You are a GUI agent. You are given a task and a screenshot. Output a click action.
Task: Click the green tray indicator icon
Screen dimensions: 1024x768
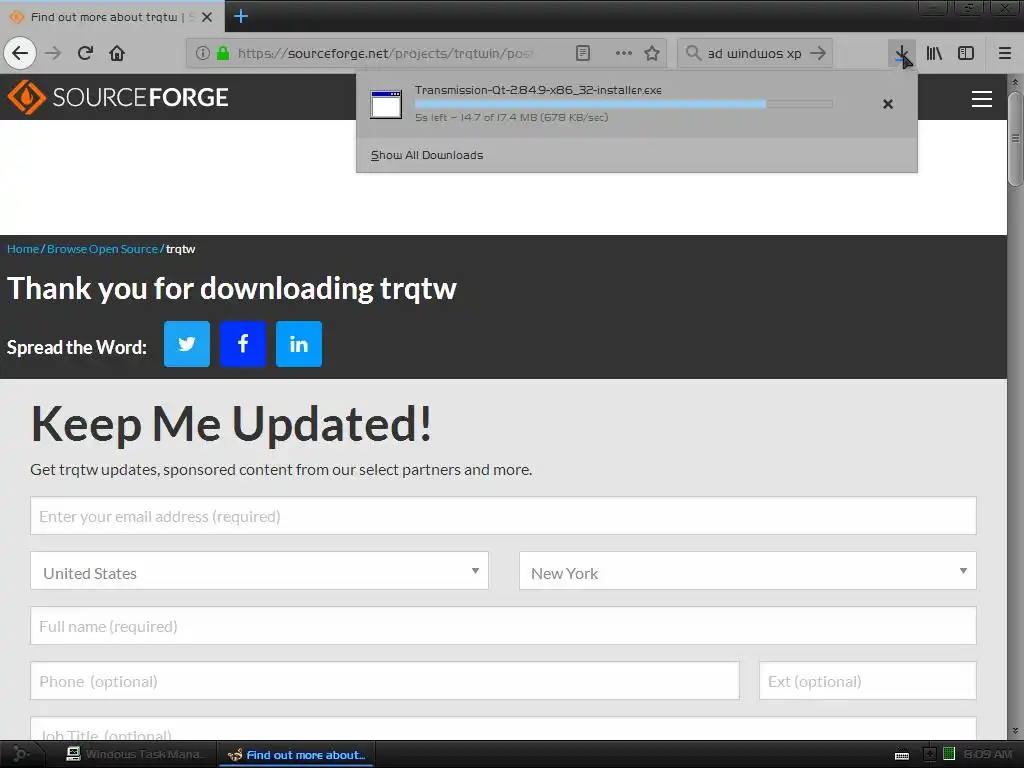tap(949, 754)
